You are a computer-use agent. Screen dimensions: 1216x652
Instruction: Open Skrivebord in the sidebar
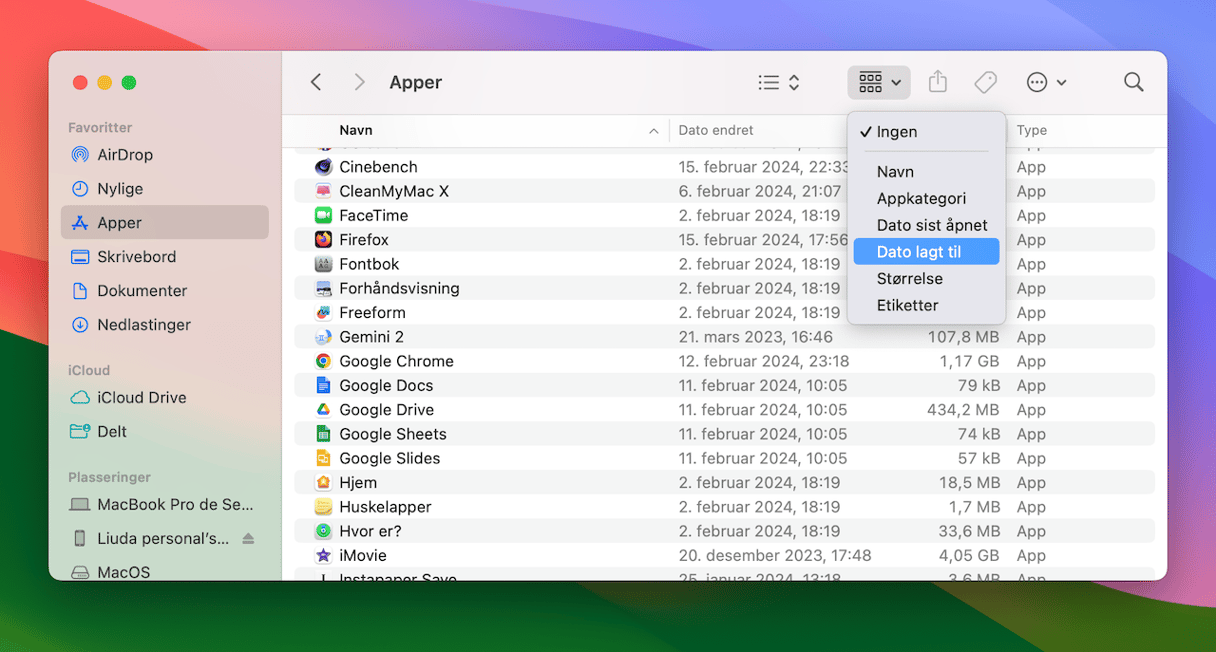click(165, 257)
